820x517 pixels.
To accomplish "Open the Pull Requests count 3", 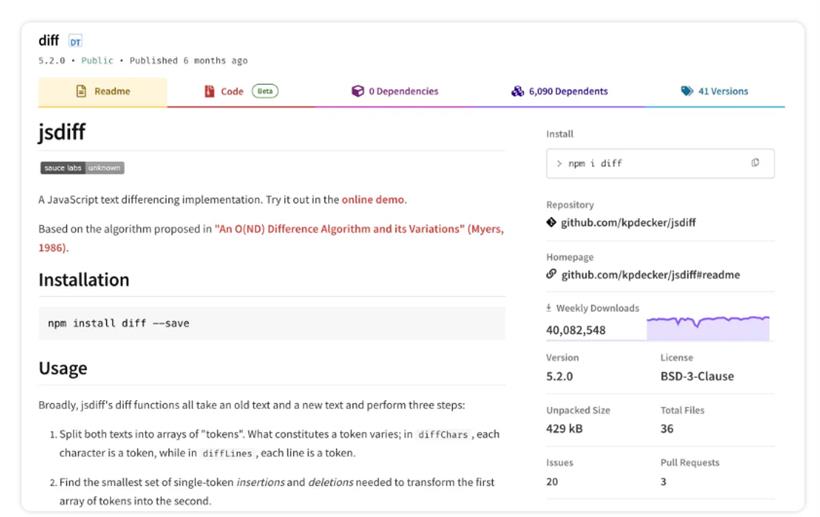I will coord(664,481).
